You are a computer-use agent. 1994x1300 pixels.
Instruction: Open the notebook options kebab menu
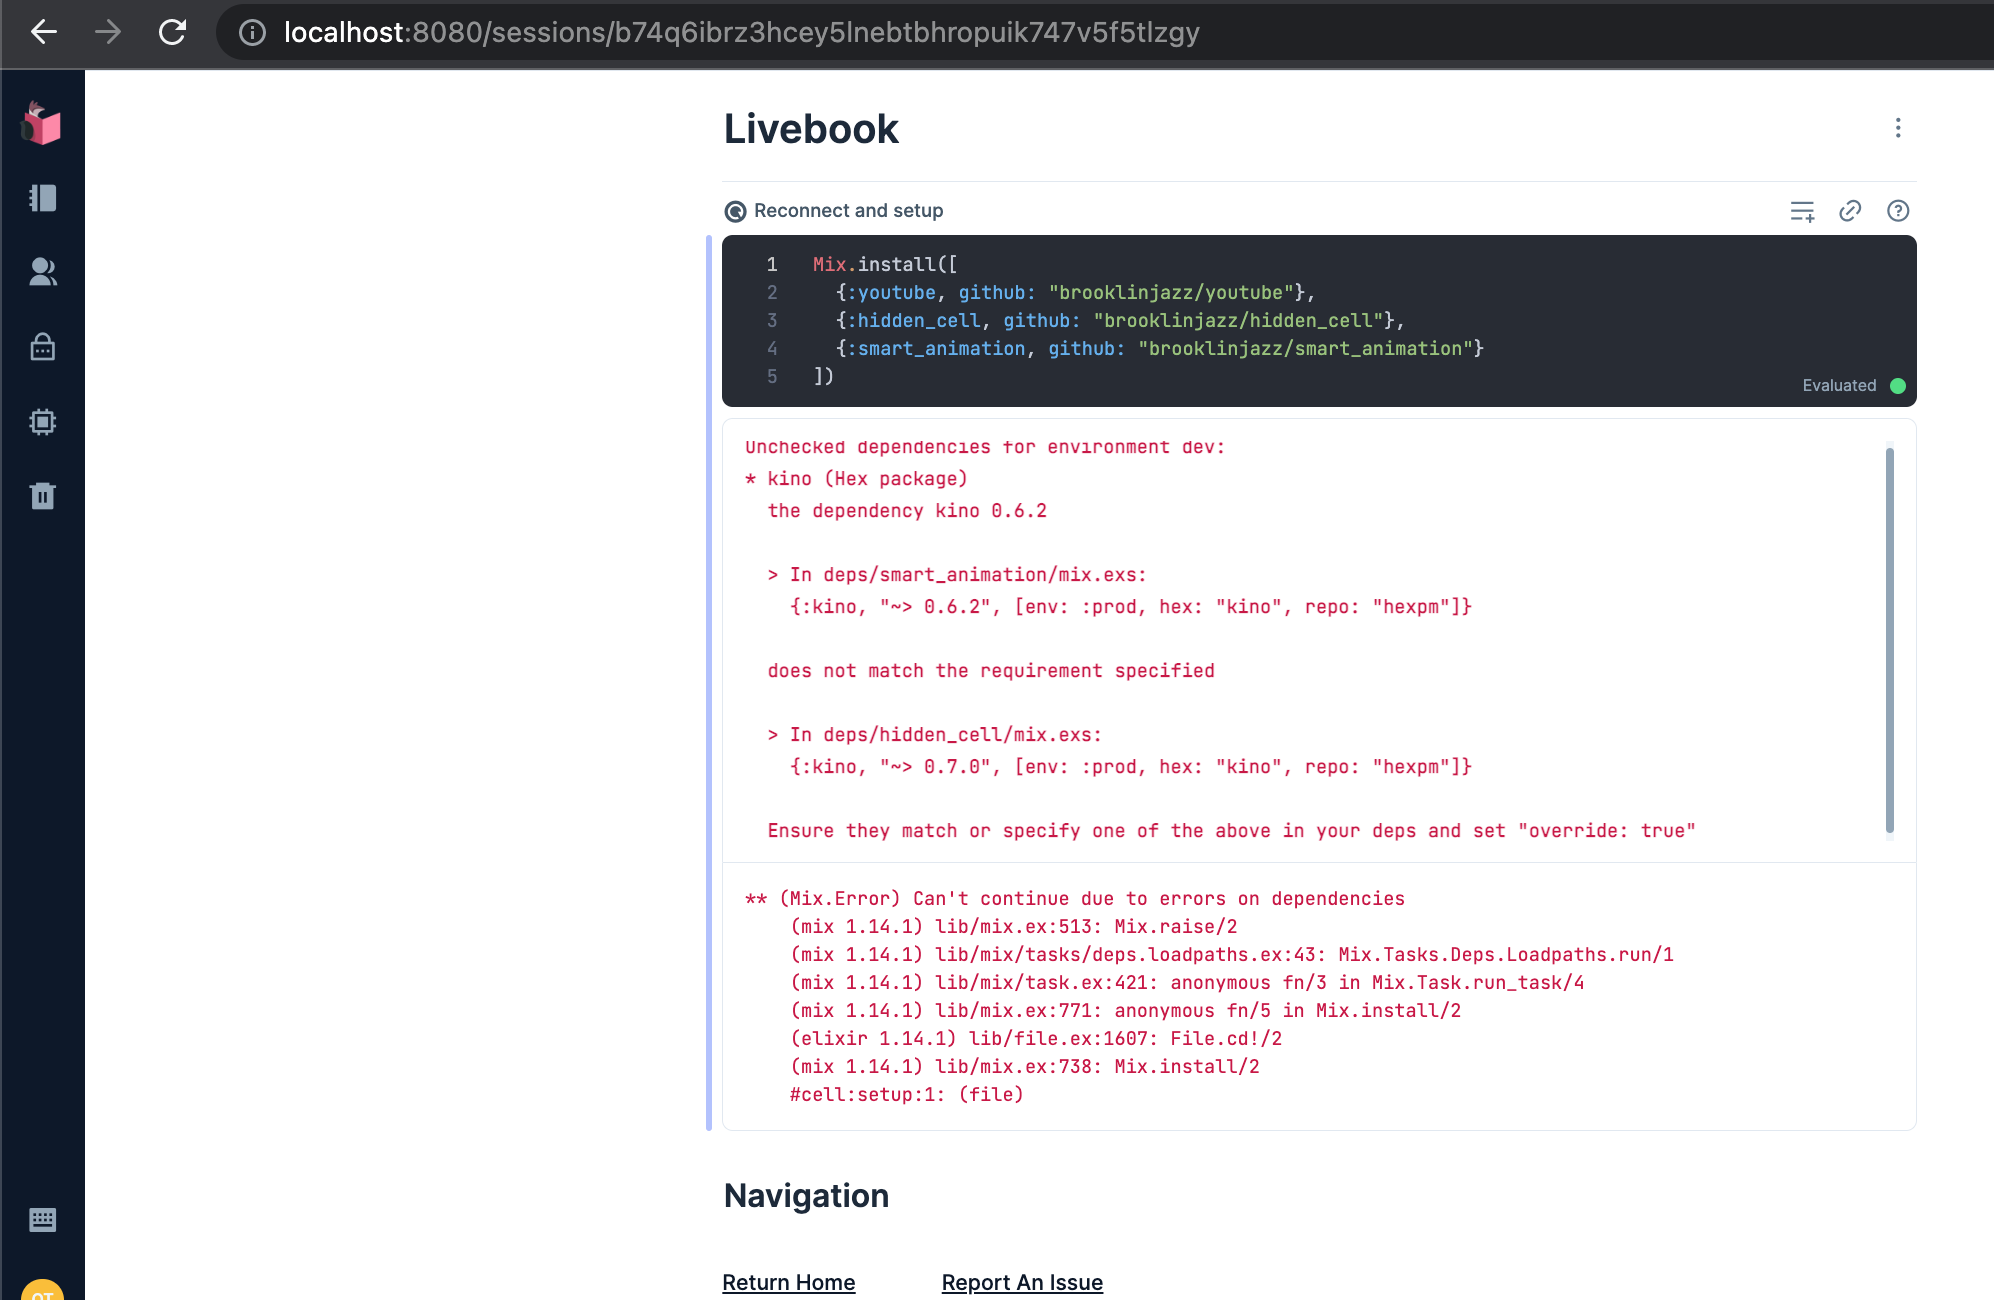pyautogui.click(x=1897, y=128)
